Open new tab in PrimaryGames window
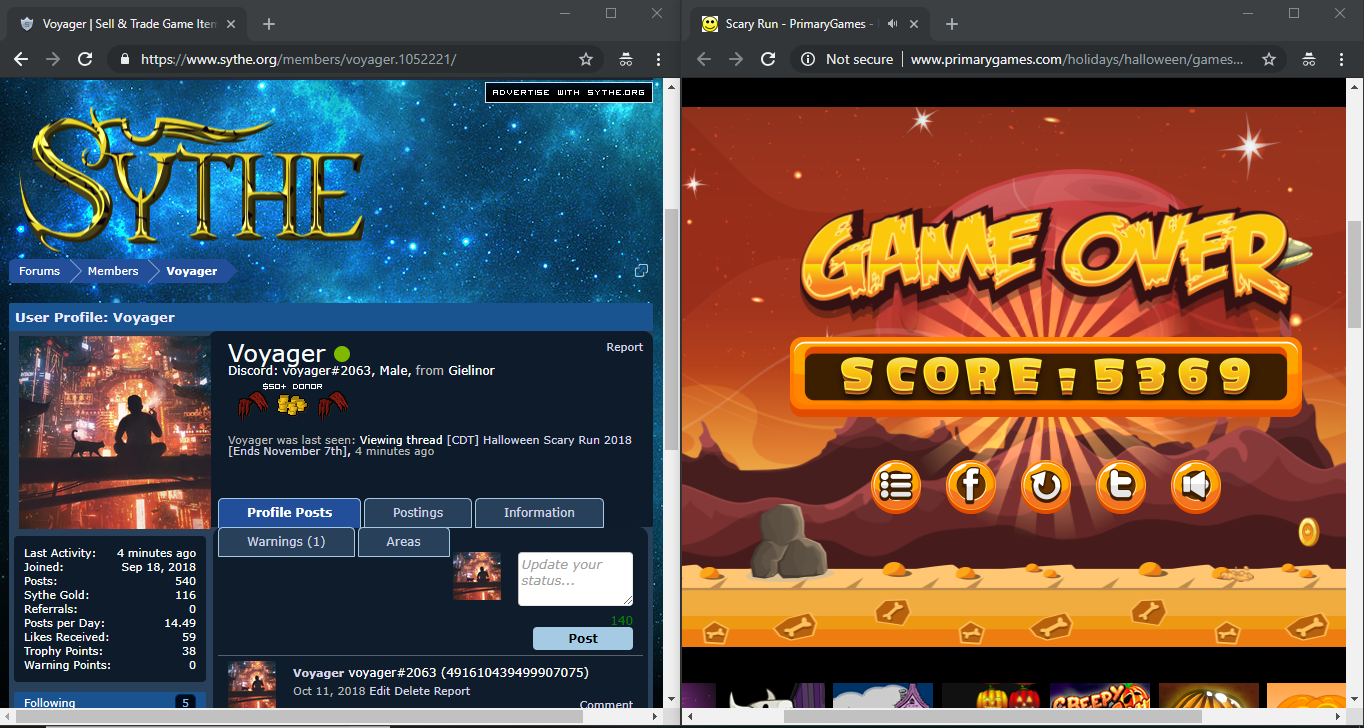1364x728 pixels. click(951, 23)
